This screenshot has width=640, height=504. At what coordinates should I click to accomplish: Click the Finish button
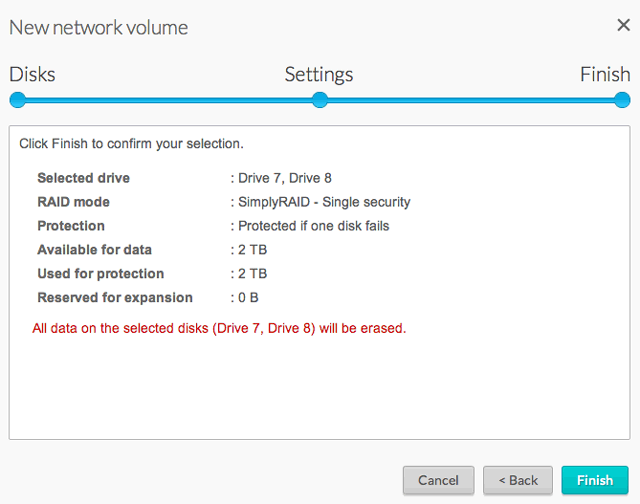[x=595, y=480]
